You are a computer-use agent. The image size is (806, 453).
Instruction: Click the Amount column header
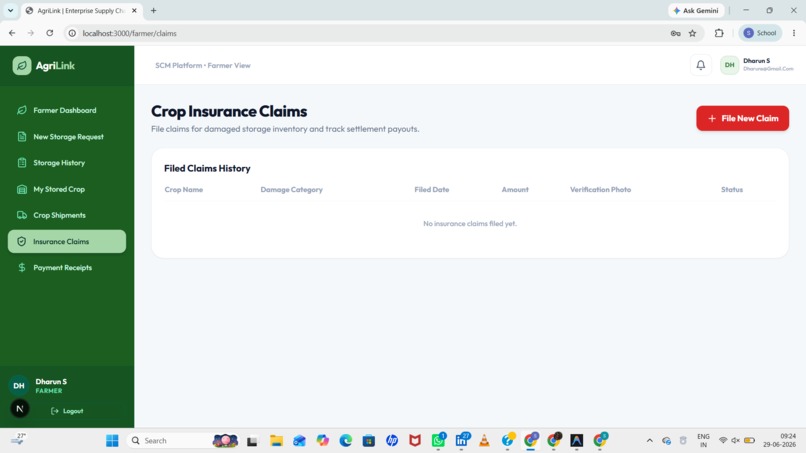pyautogui.click(x=515, y=189)
